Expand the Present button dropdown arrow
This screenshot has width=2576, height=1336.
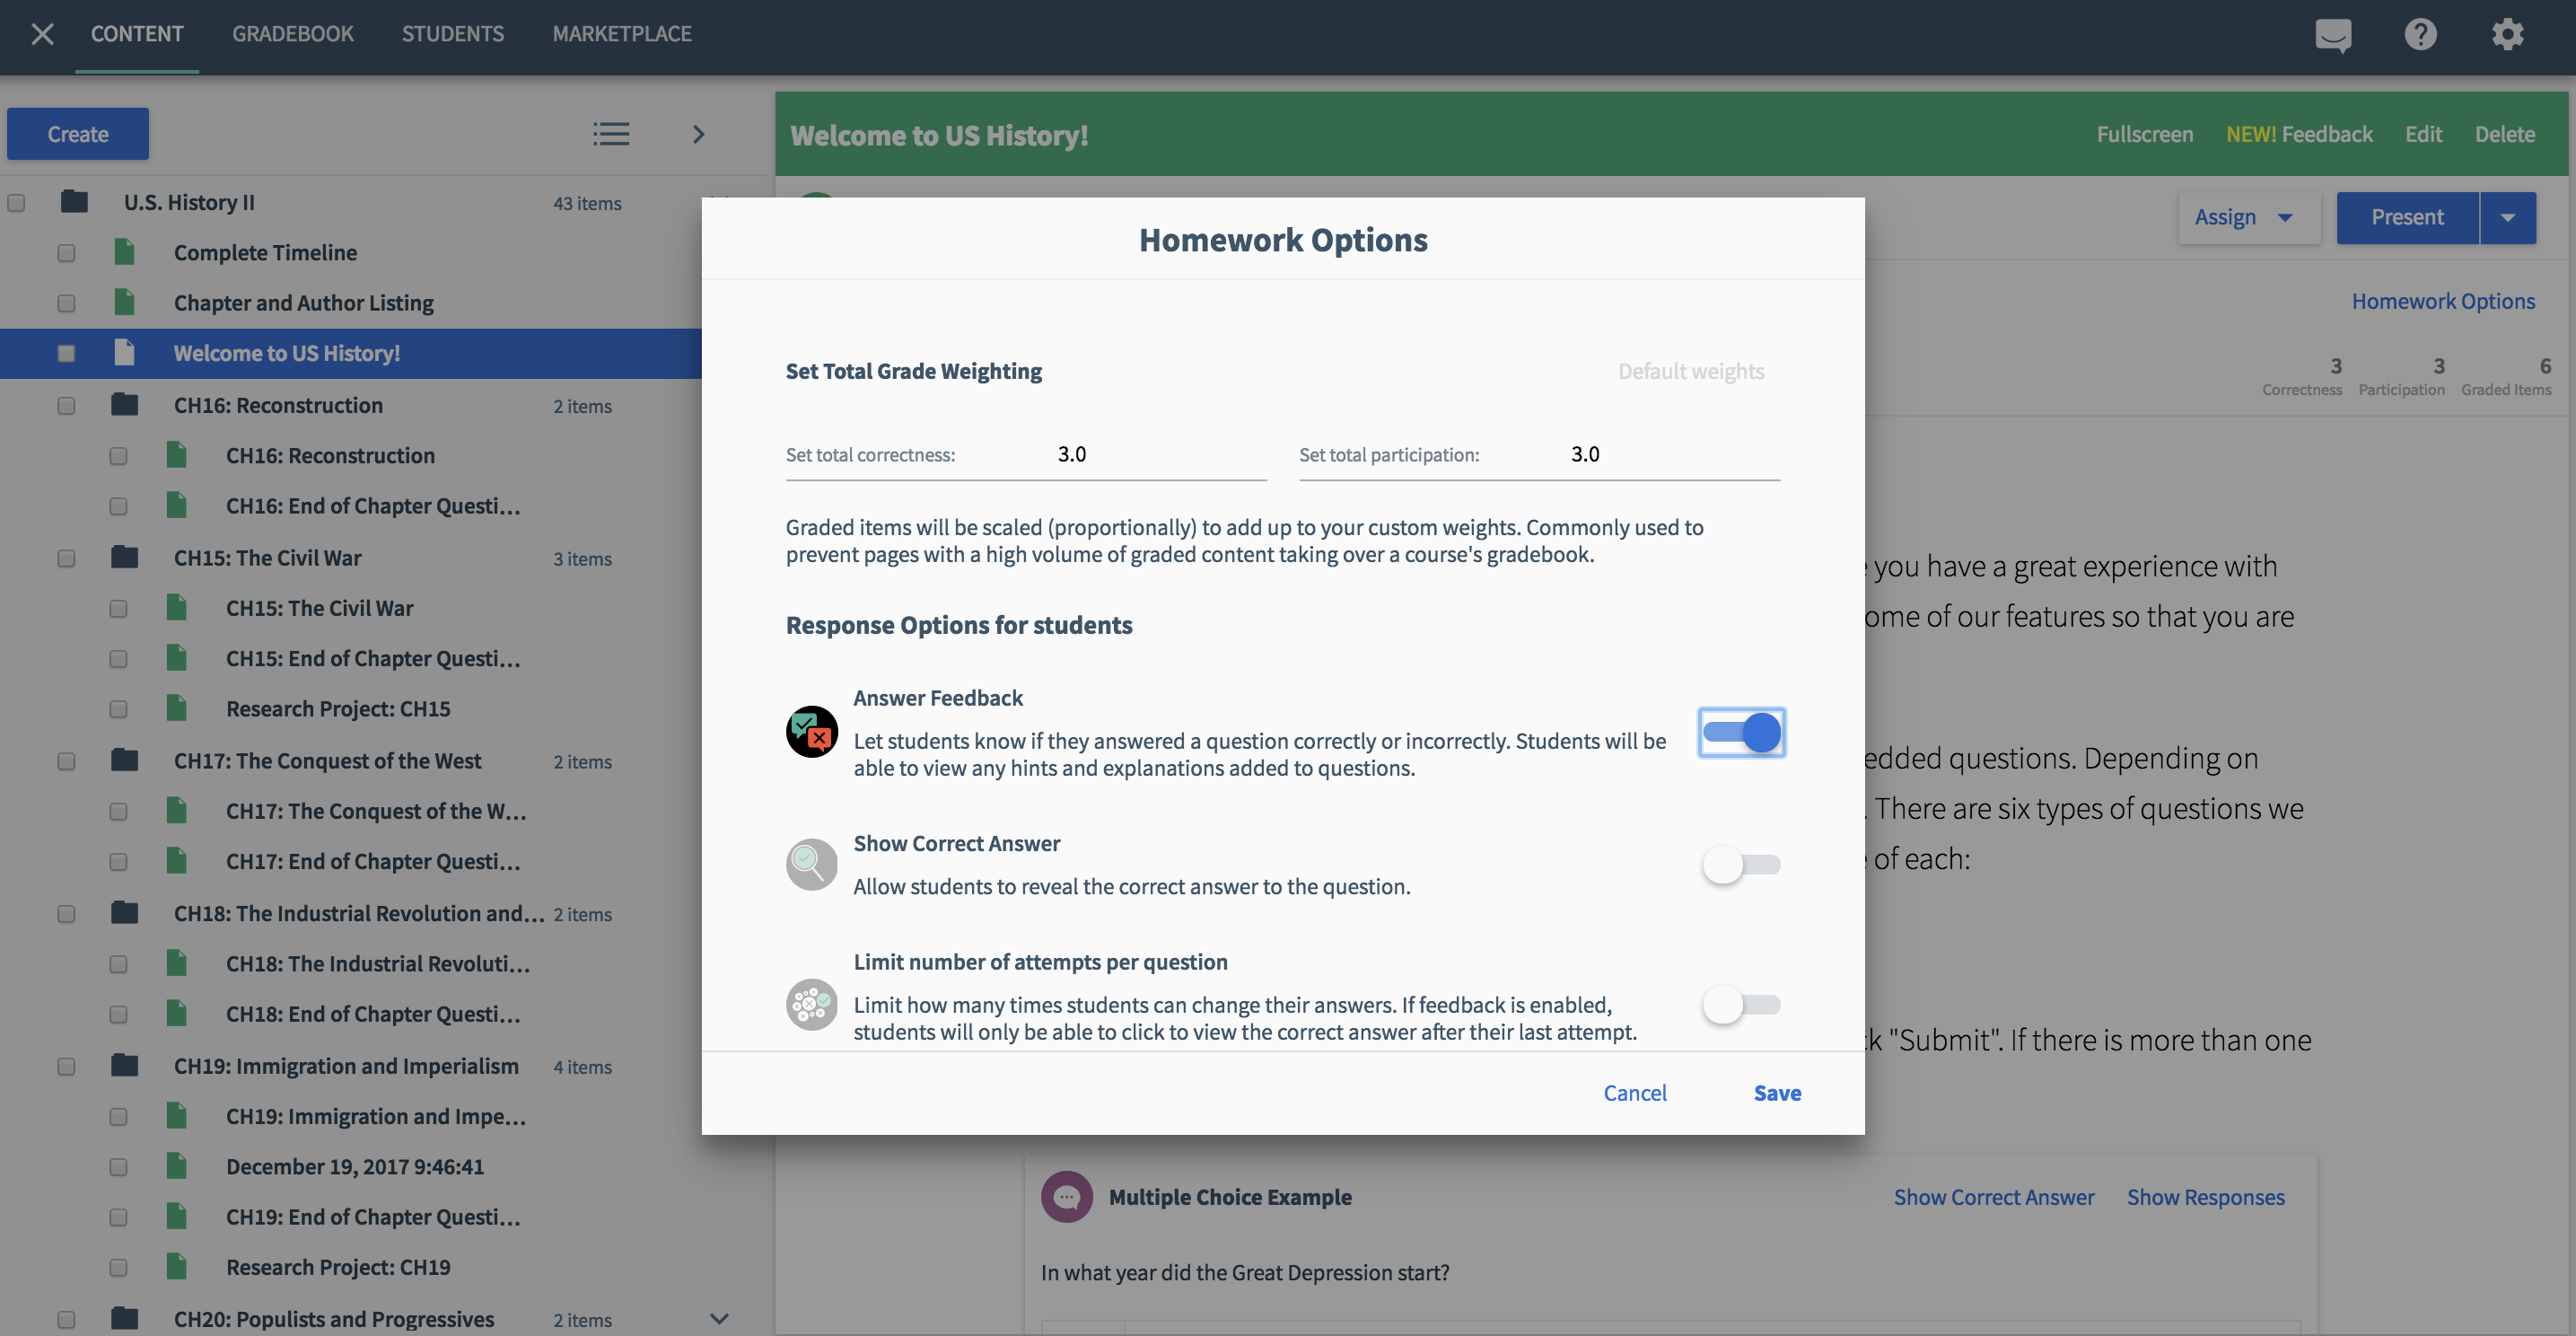[x=2507, y=217]
